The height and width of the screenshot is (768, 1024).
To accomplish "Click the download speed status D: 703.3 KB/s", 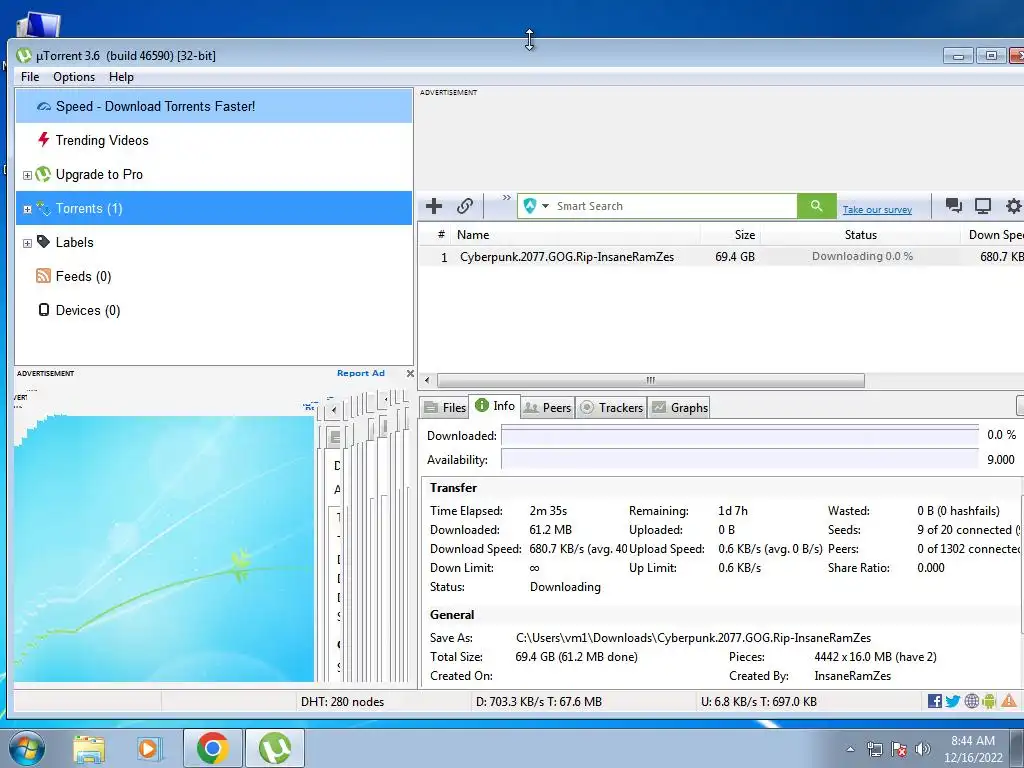I will point(539,702).
